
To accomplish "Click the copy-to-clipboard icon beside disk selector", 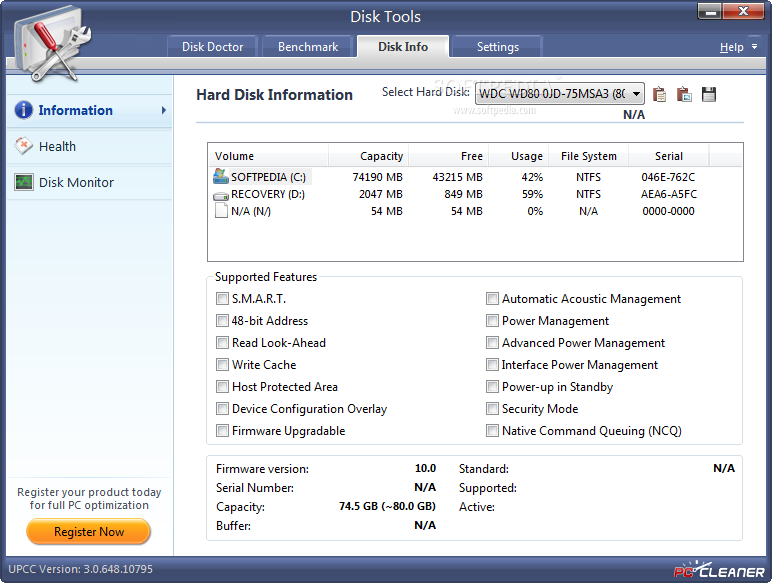I will tap(659, 94).
